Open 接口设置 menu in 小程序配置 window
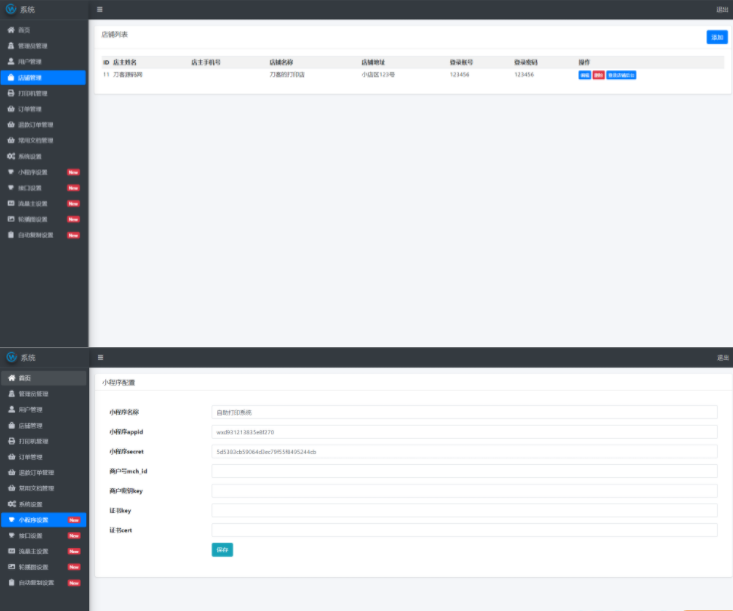Viewport: 733px width, 611px height. 44,536
